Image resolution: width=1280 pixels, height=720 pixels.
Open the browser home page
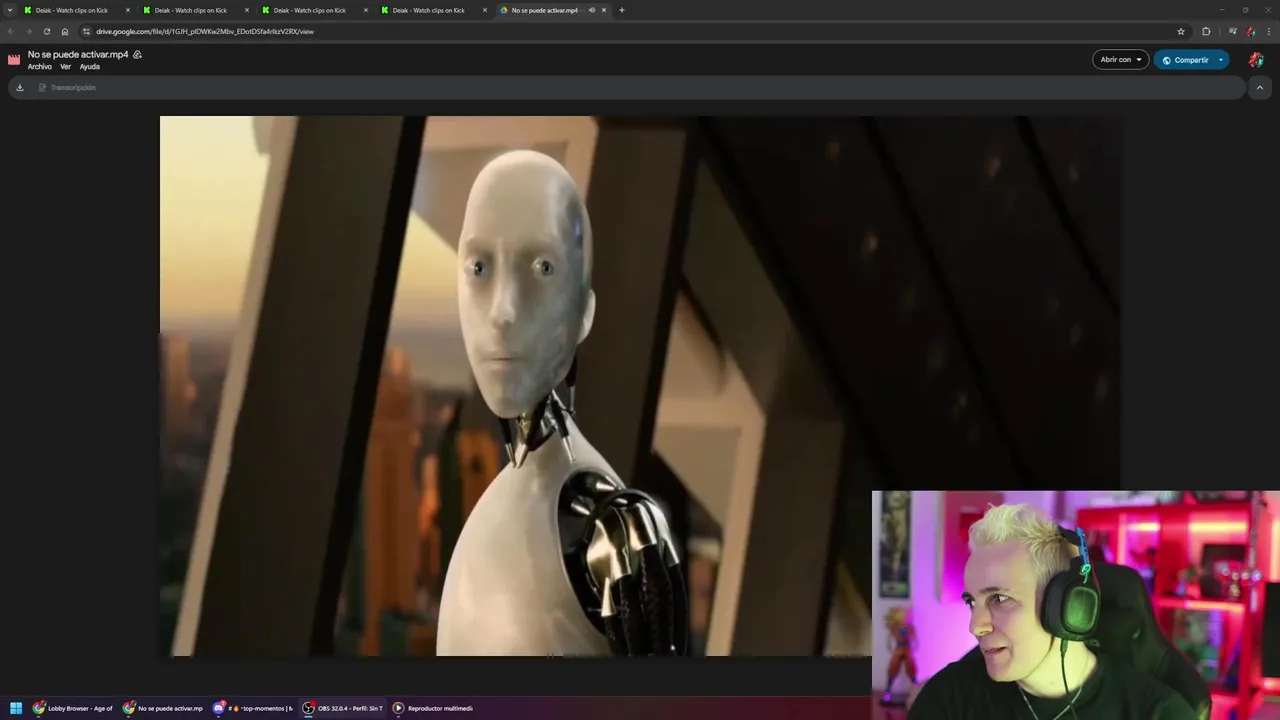[x=65, y=31]
